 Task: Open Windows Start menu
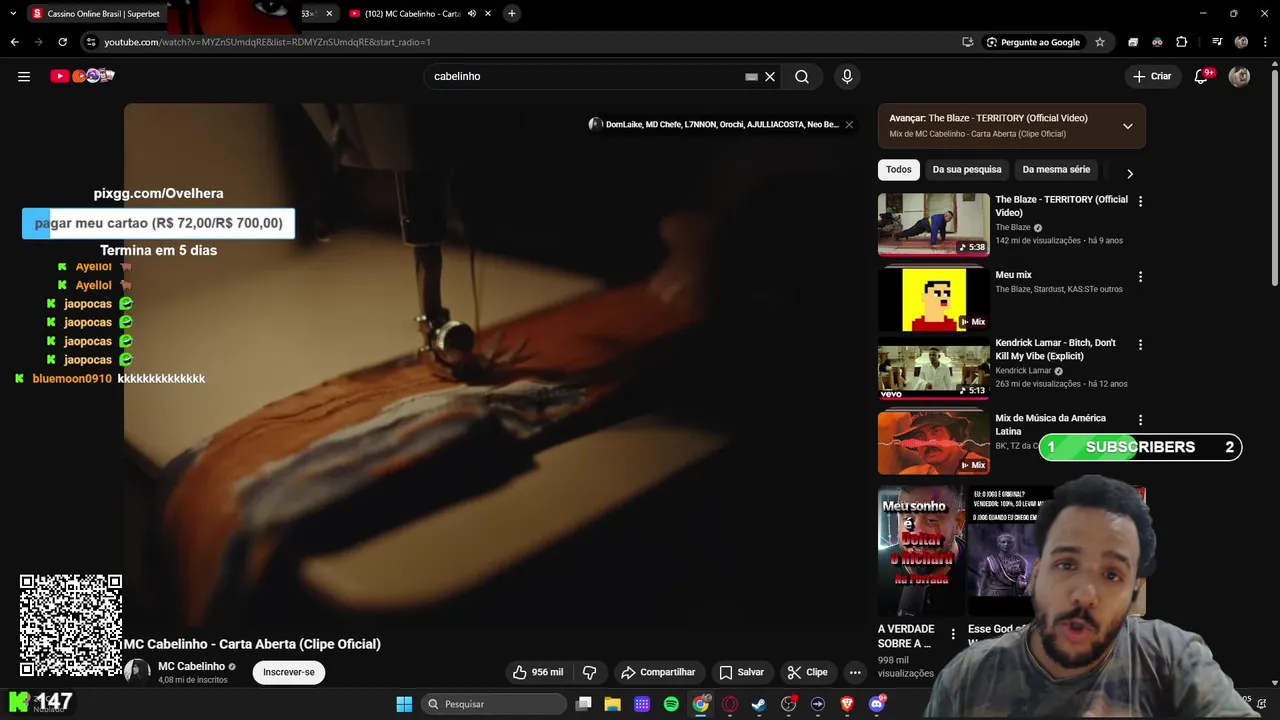point(404,704)
